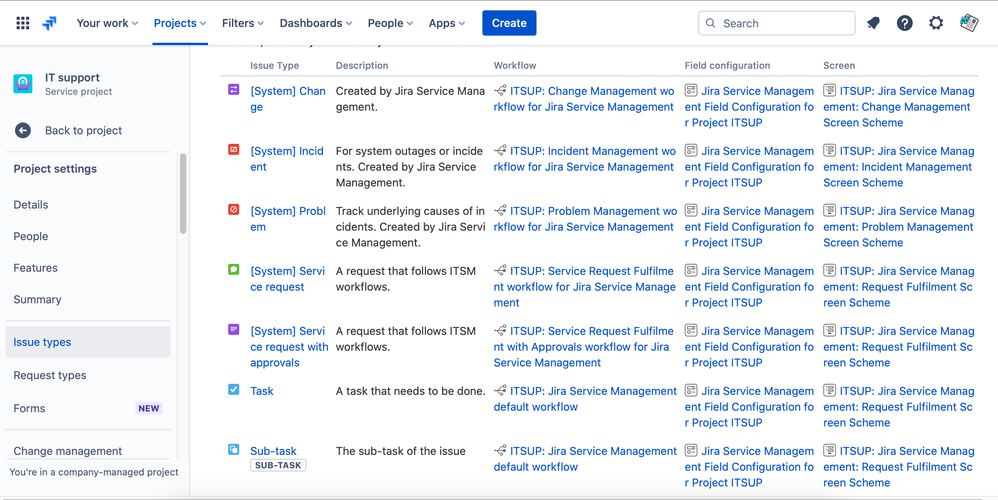
Task: Expand the People dropdown
Action: pos(390,23)
